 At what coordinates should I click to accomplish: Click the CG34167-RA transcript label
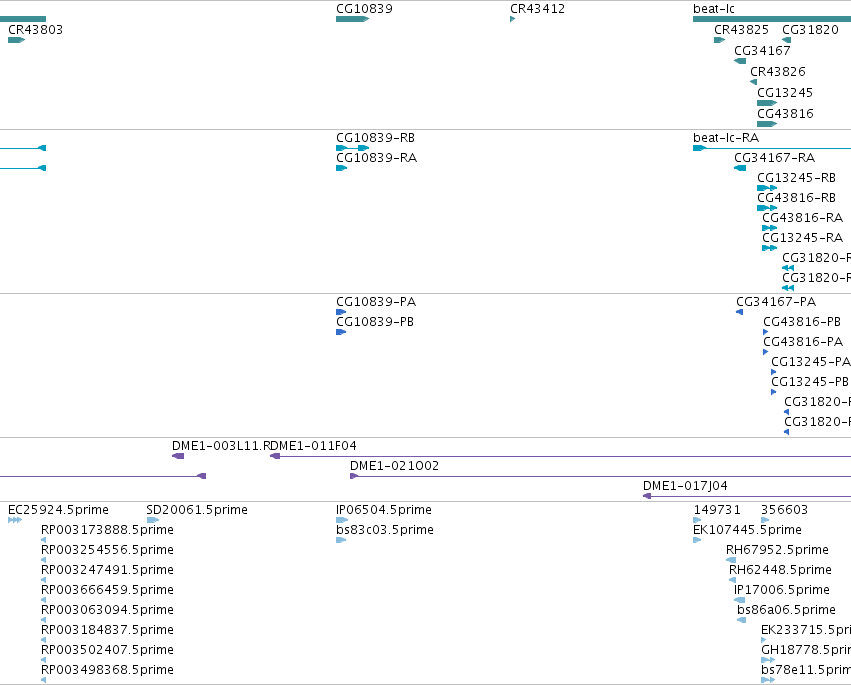point(774,157)
